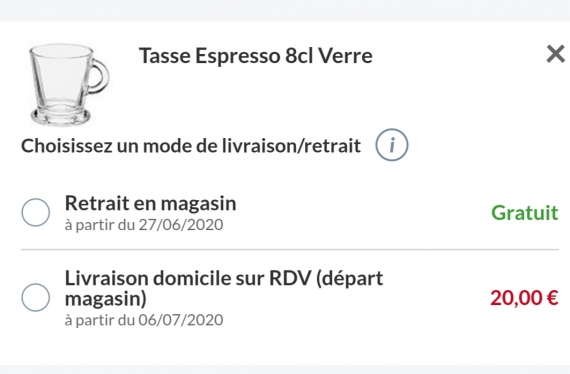Click the 'à partir du 27/06/2020' date
Viewport: 570px width, 374px height.
(144, 225)
